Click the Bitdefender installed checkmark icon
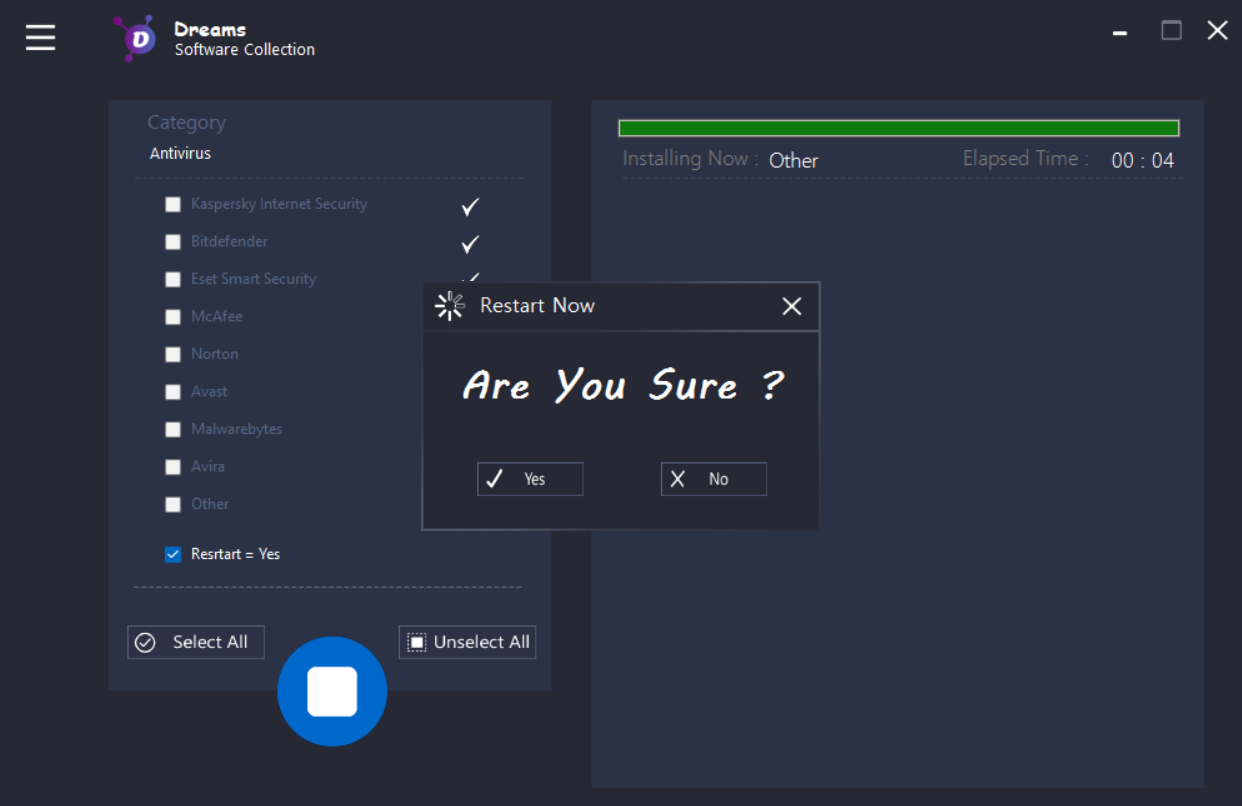The image size is (1242, 806). tap(470, 244)
